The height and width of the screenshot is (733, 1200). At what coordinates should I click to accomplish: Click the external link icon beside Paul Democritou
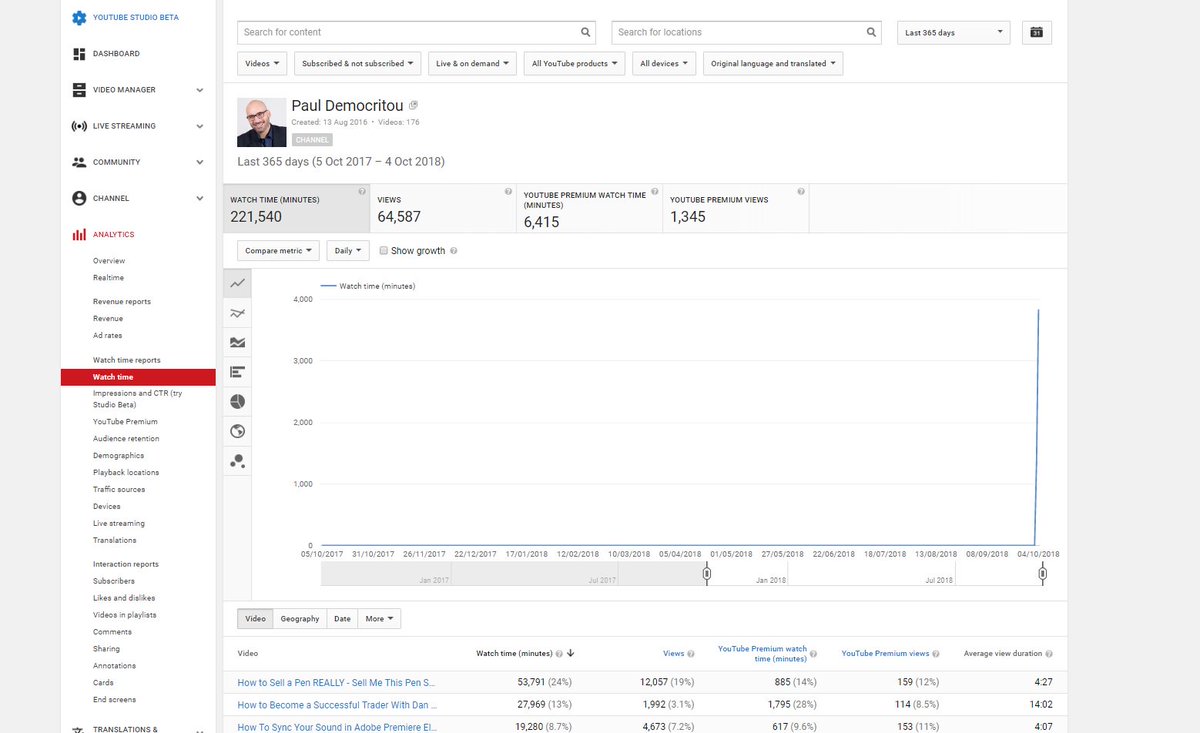pyautogui.click(x=413, y=105)
